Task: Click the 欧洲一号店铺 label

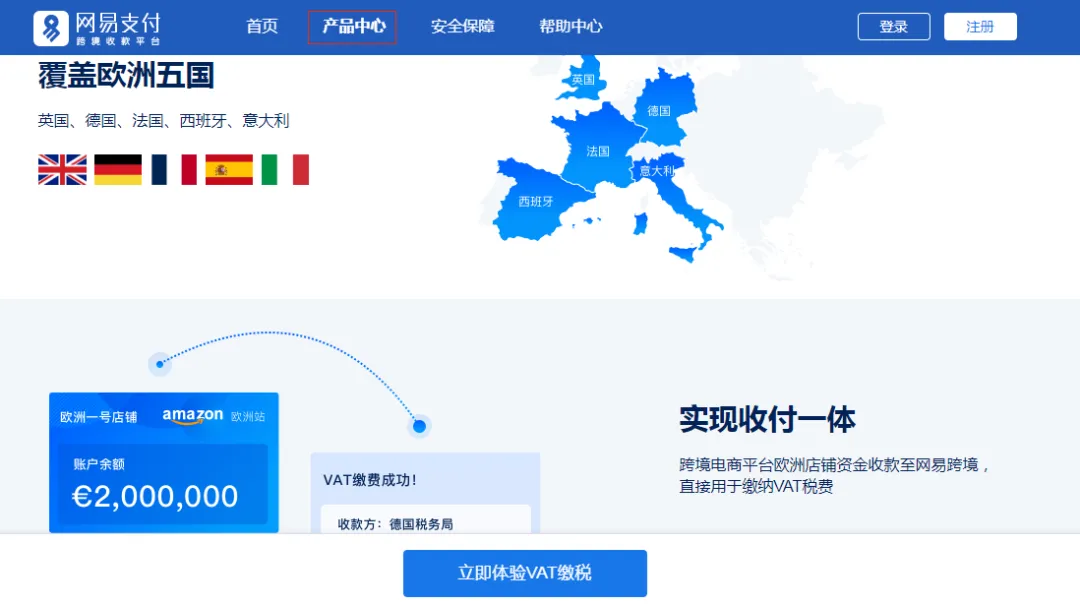Action: 98,417
